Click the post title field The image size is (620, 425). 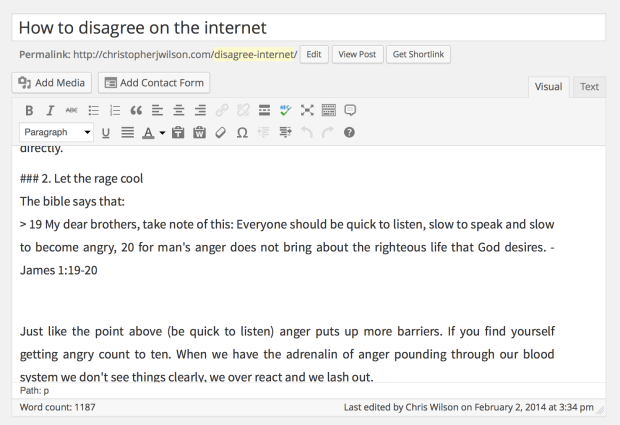click(x=308, y=27)
